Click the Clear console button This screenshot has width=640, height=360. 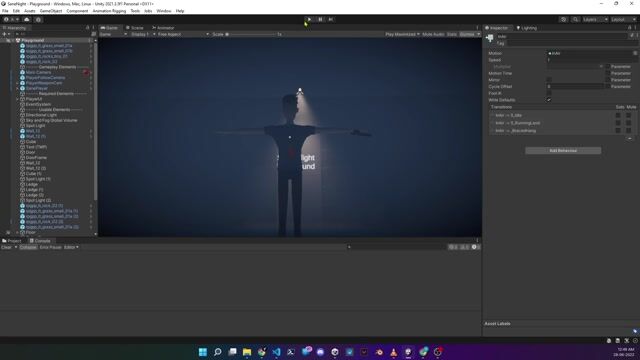[x=7, y=247]
